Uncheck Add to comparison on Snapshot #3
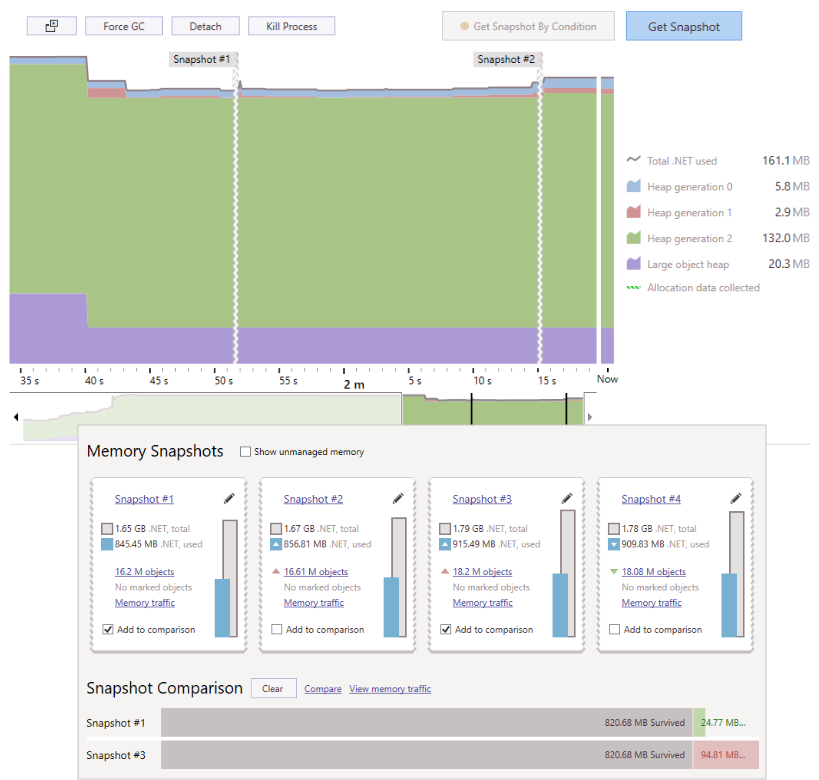The height and width of the screenshot is (780, 819). (446, 629)
